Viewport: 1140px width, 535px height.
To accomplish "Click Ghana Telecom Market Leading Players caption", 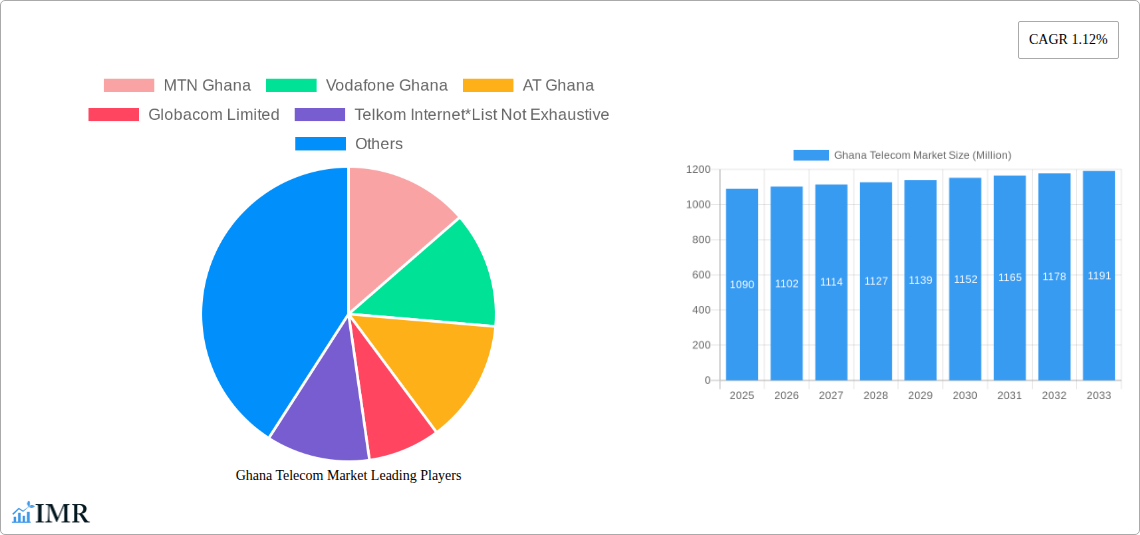I will [348, 475].
